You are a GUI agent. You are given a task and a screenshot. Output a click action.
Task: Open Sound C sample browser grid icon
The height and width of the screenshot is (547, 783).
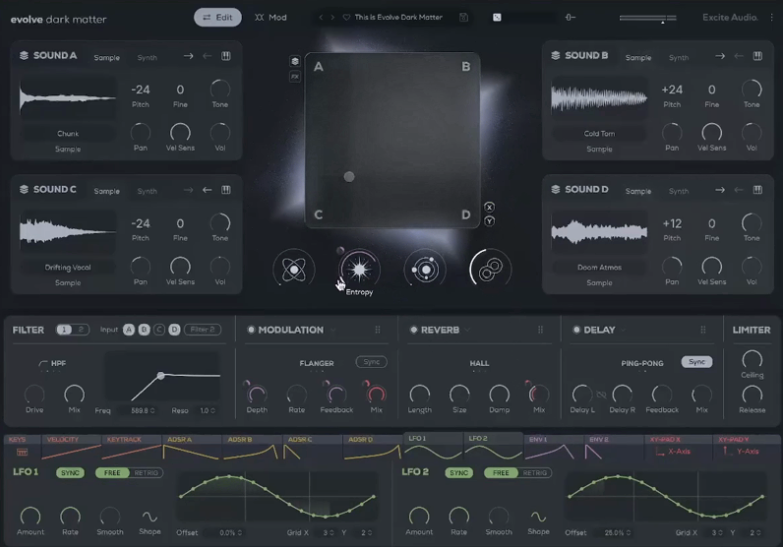[226, 190]
